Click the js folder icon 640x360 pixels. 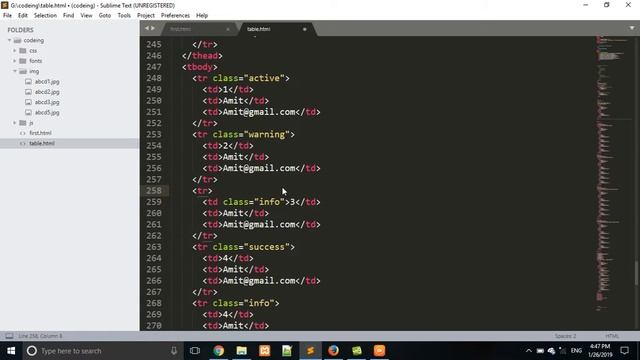[x=23, y=122]
